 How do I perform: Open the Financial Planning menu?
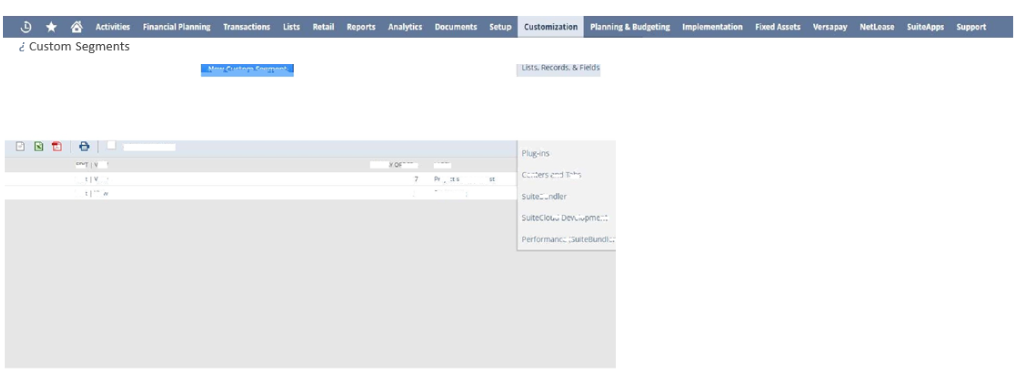(177, 27)
